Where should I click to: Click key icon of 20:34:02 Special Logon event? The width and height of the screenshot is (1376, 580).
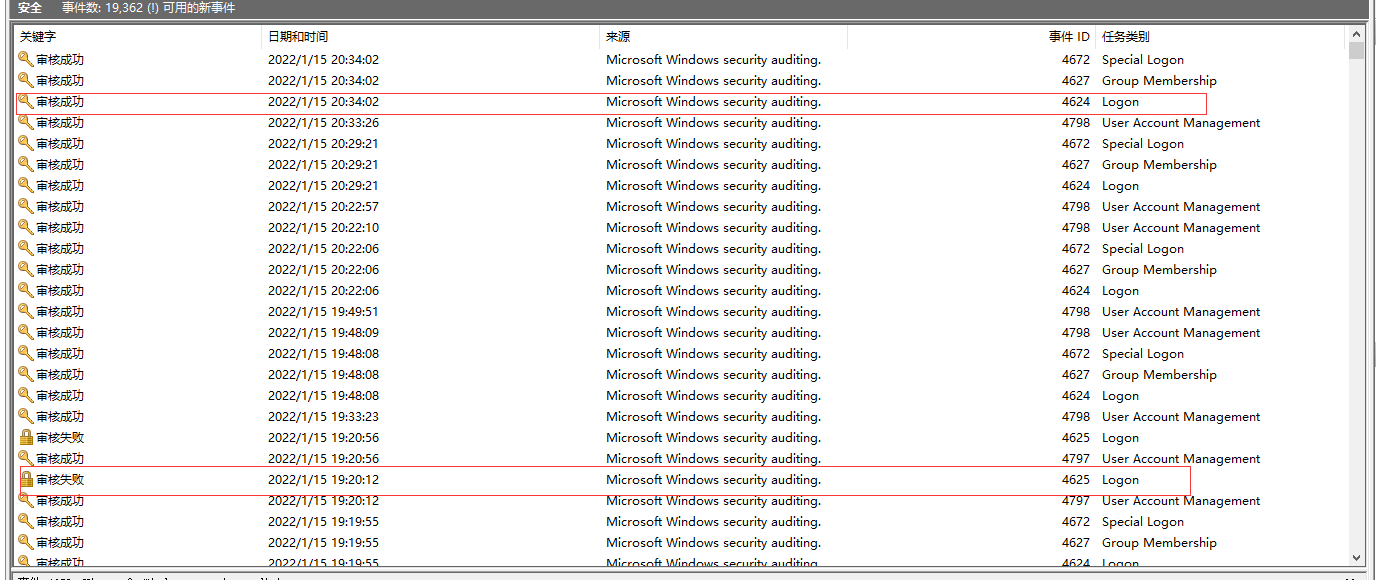click(26, 59)
